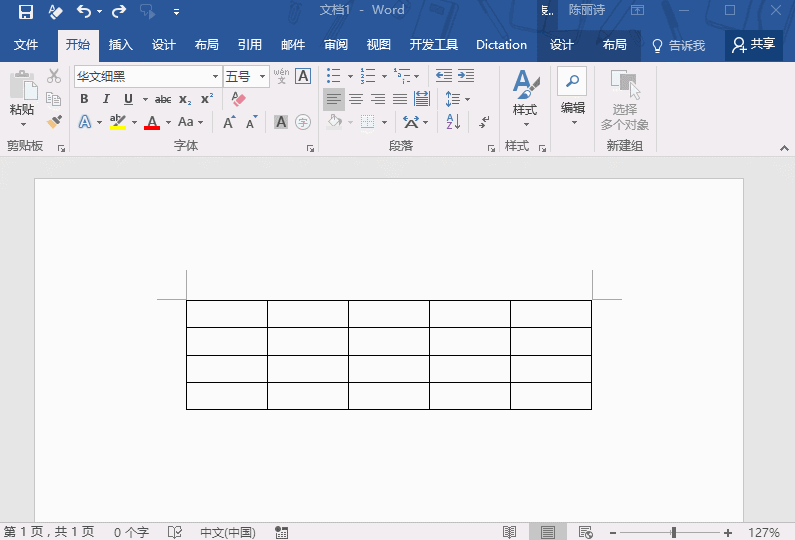Toggle subscript formatting
This screenshot has width=795, height=540.
click(x=185, y=99)
